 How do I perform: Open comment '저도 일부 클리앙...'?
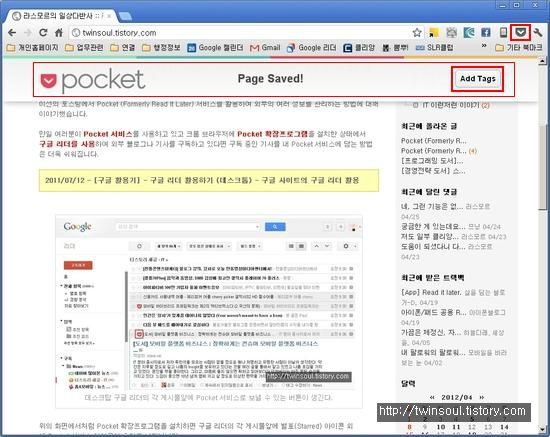point(430,237)
